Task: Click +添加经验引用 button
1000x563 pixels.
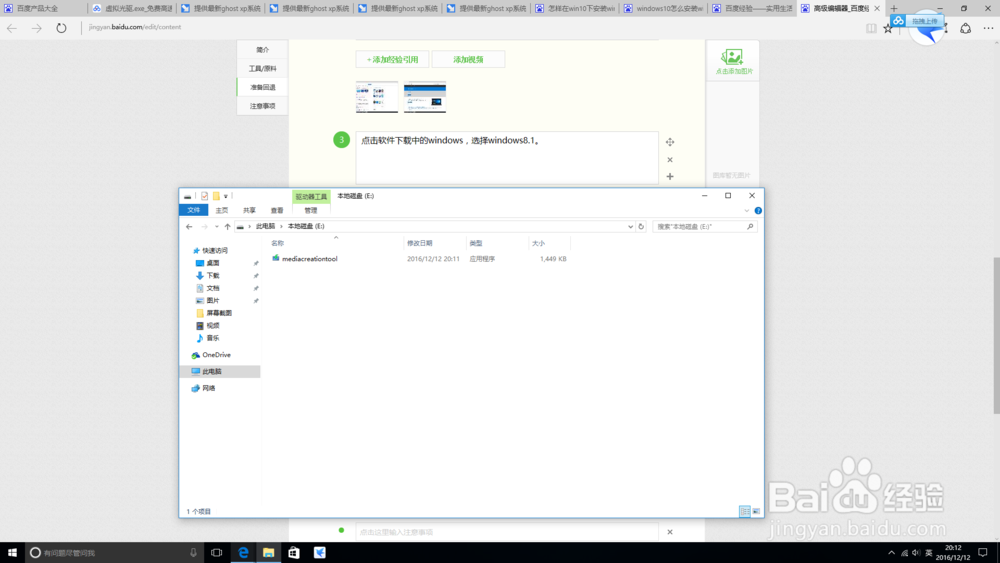Action: [x=392, y=59]
